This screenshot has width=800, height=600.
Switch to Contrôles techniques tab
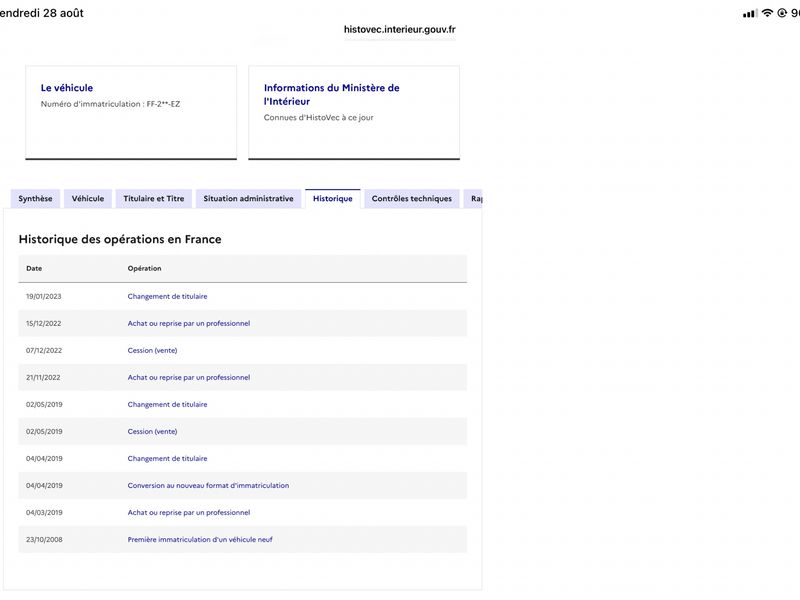click(x=412, y=198)
